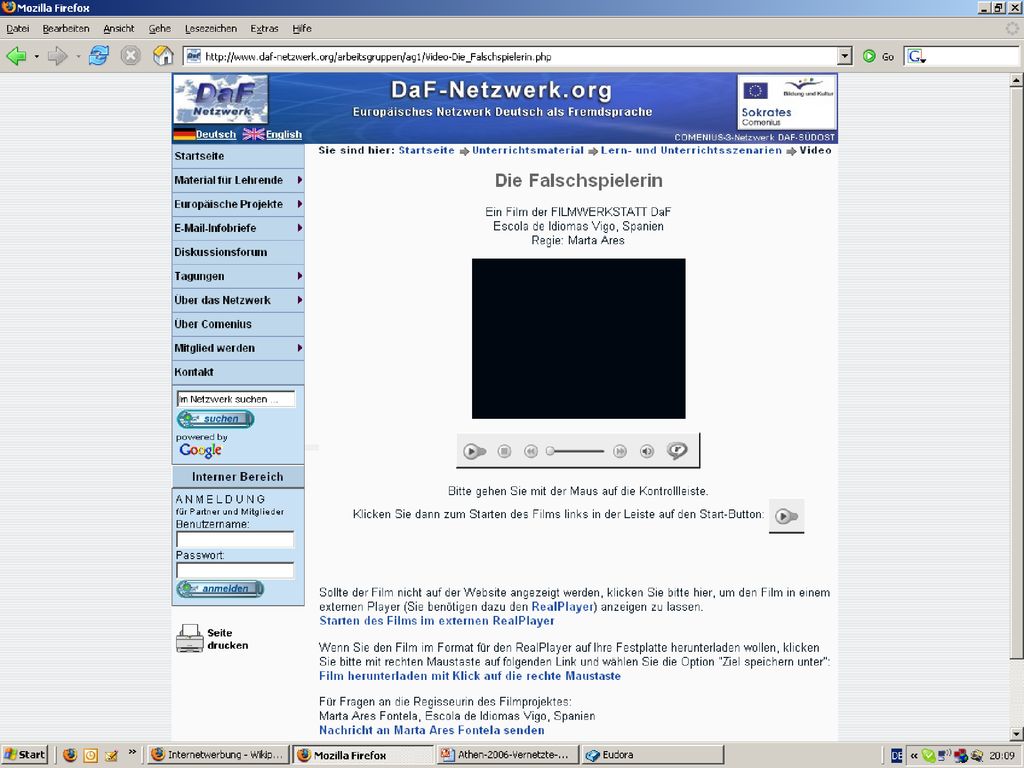Switch to Eudora in the taskbar
Viewport: 1024px width, 768px height.
pos(652,755)
